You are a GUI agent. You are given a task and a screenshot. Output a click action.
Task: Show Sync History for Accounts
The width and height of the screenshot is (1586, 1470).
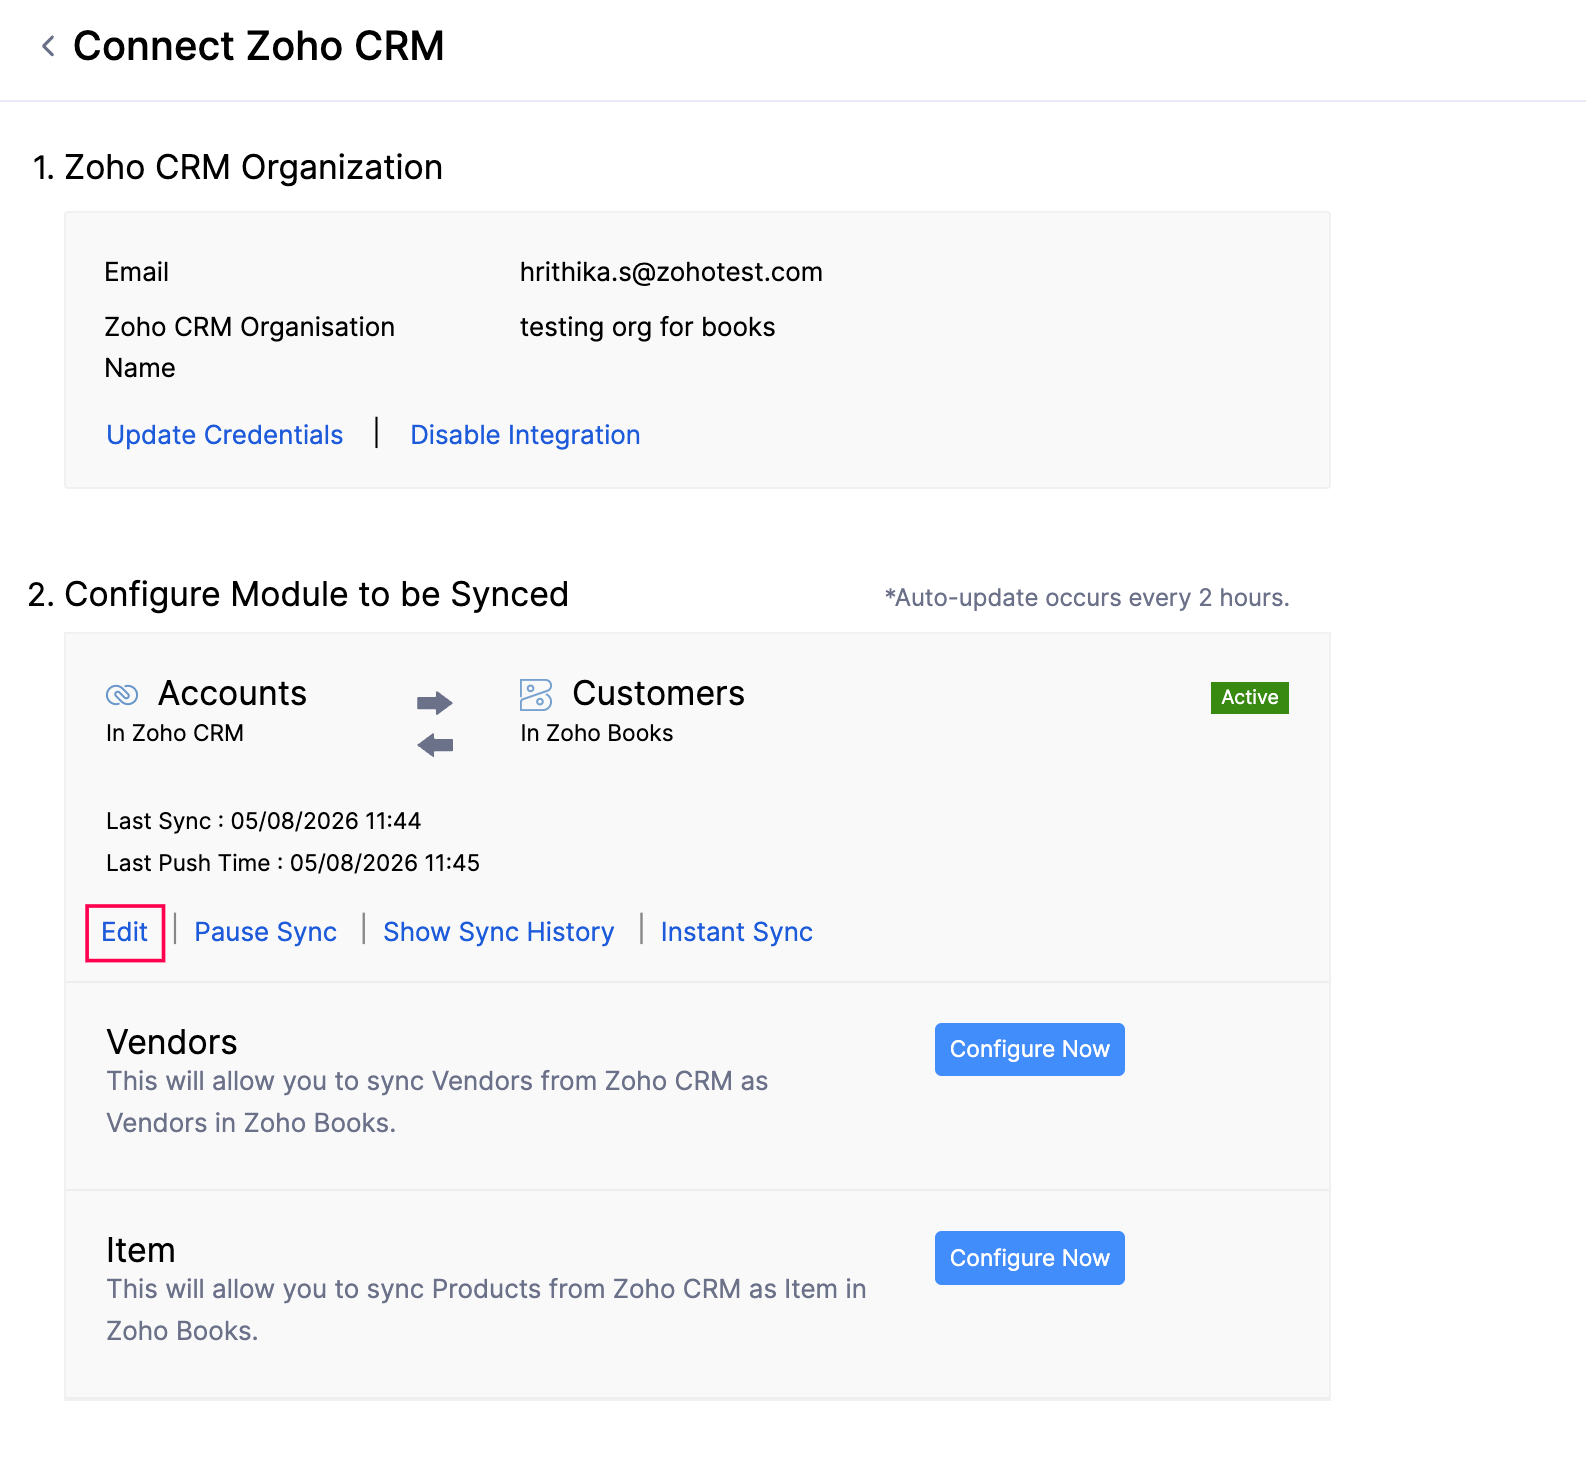(499, 932)
